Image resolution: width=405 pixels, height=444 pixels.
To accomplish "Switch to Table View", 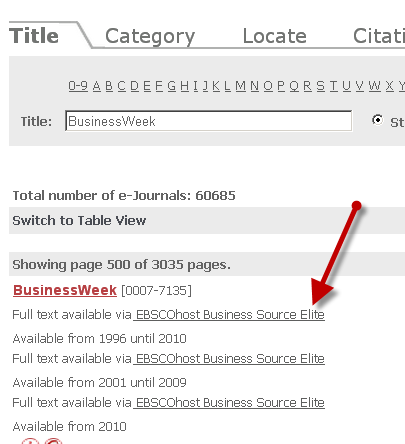I will pyautogui.click(x=79, y=220).
